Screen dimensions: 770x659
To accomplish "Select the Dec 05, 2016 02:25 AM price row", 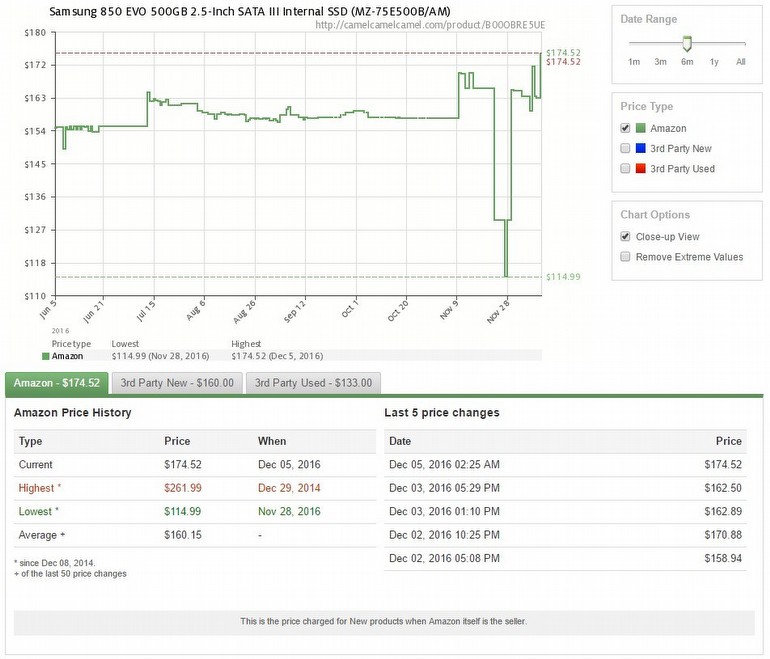I will [565, 465].
